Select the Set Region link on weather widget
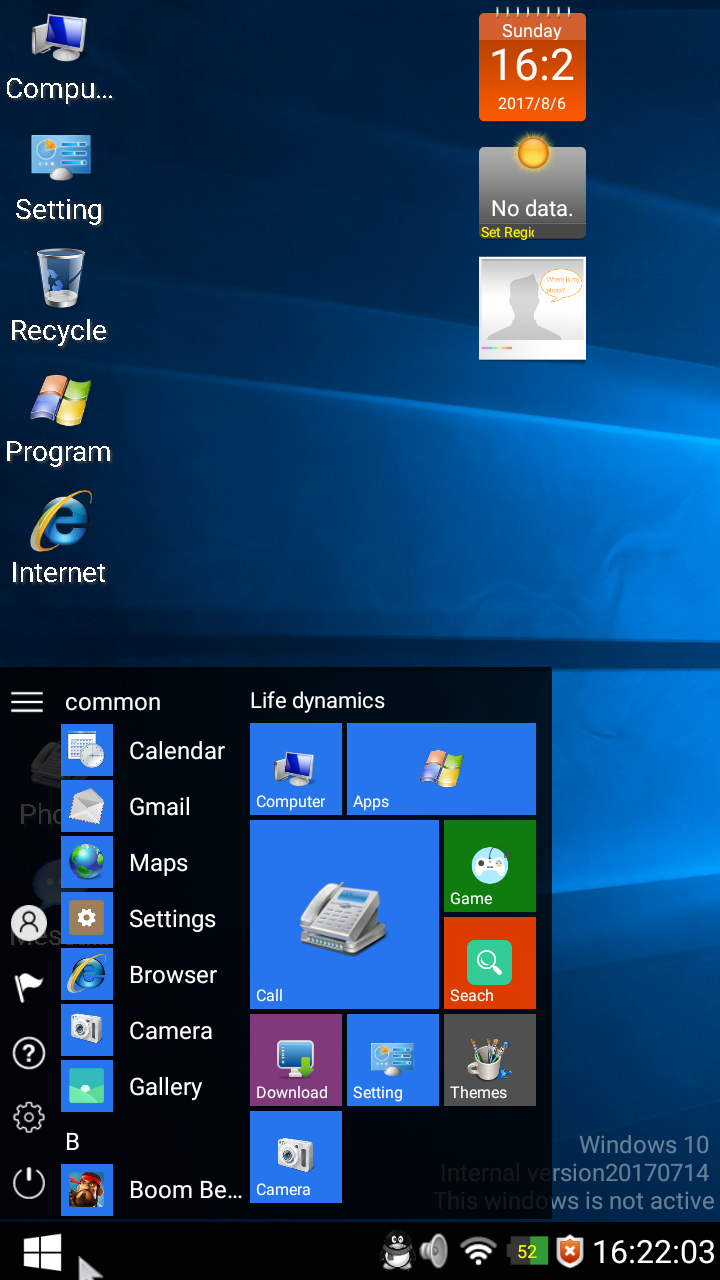Viewport: 720px width, 1280px height. pos(507,232)
